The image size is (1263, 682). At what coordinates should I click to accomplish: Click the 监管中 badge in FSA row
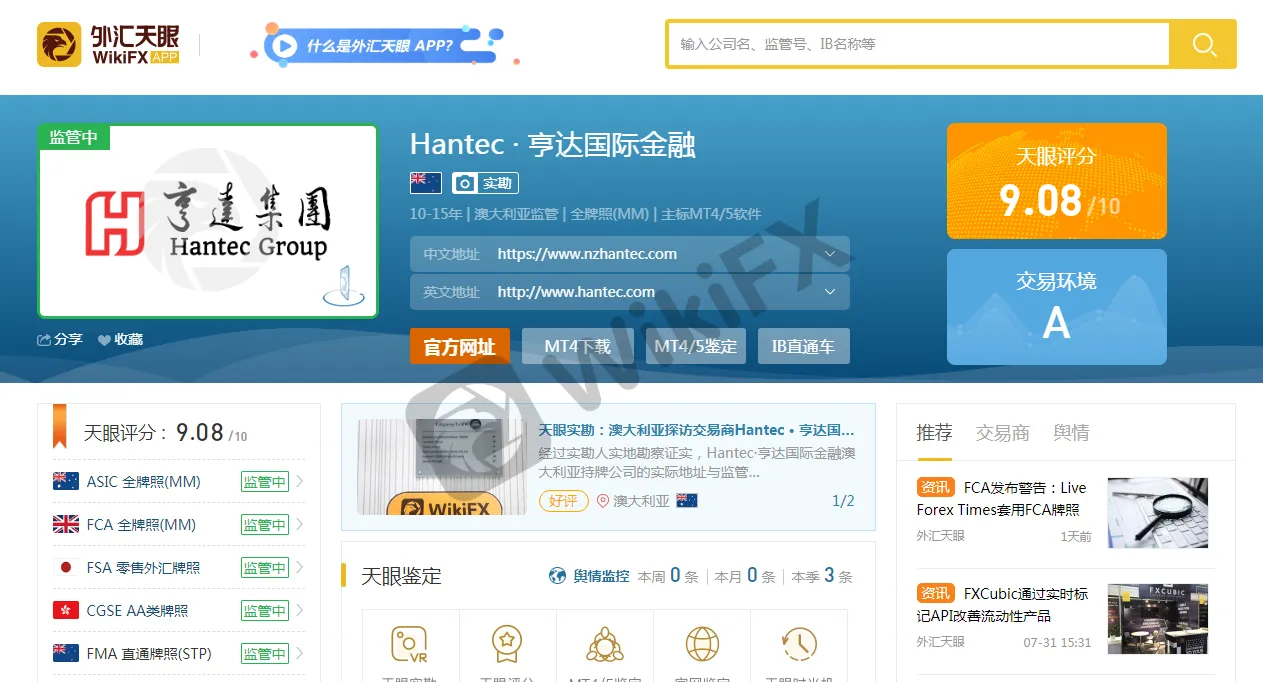tap(264, 568)
